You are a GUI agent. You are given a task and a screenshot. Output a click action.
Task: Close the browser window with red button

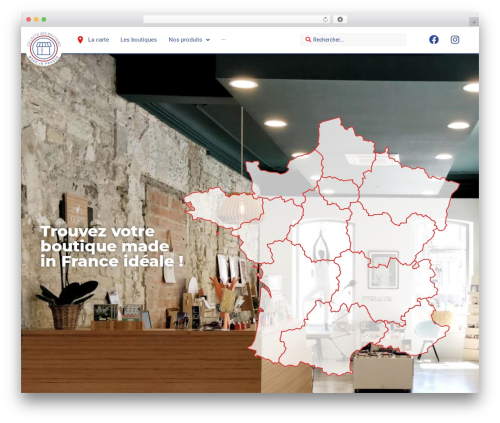pos(29,19)
